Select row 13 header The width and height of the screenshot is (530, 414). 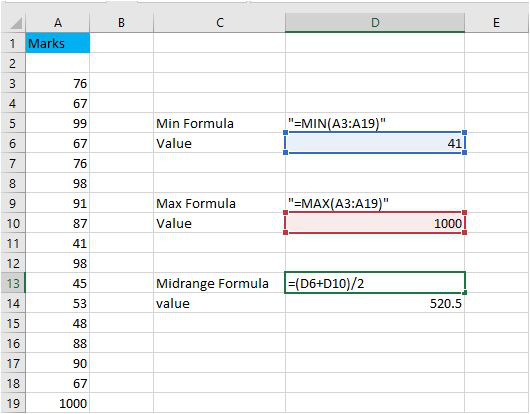pyautogui.click(x=13, y=283)
